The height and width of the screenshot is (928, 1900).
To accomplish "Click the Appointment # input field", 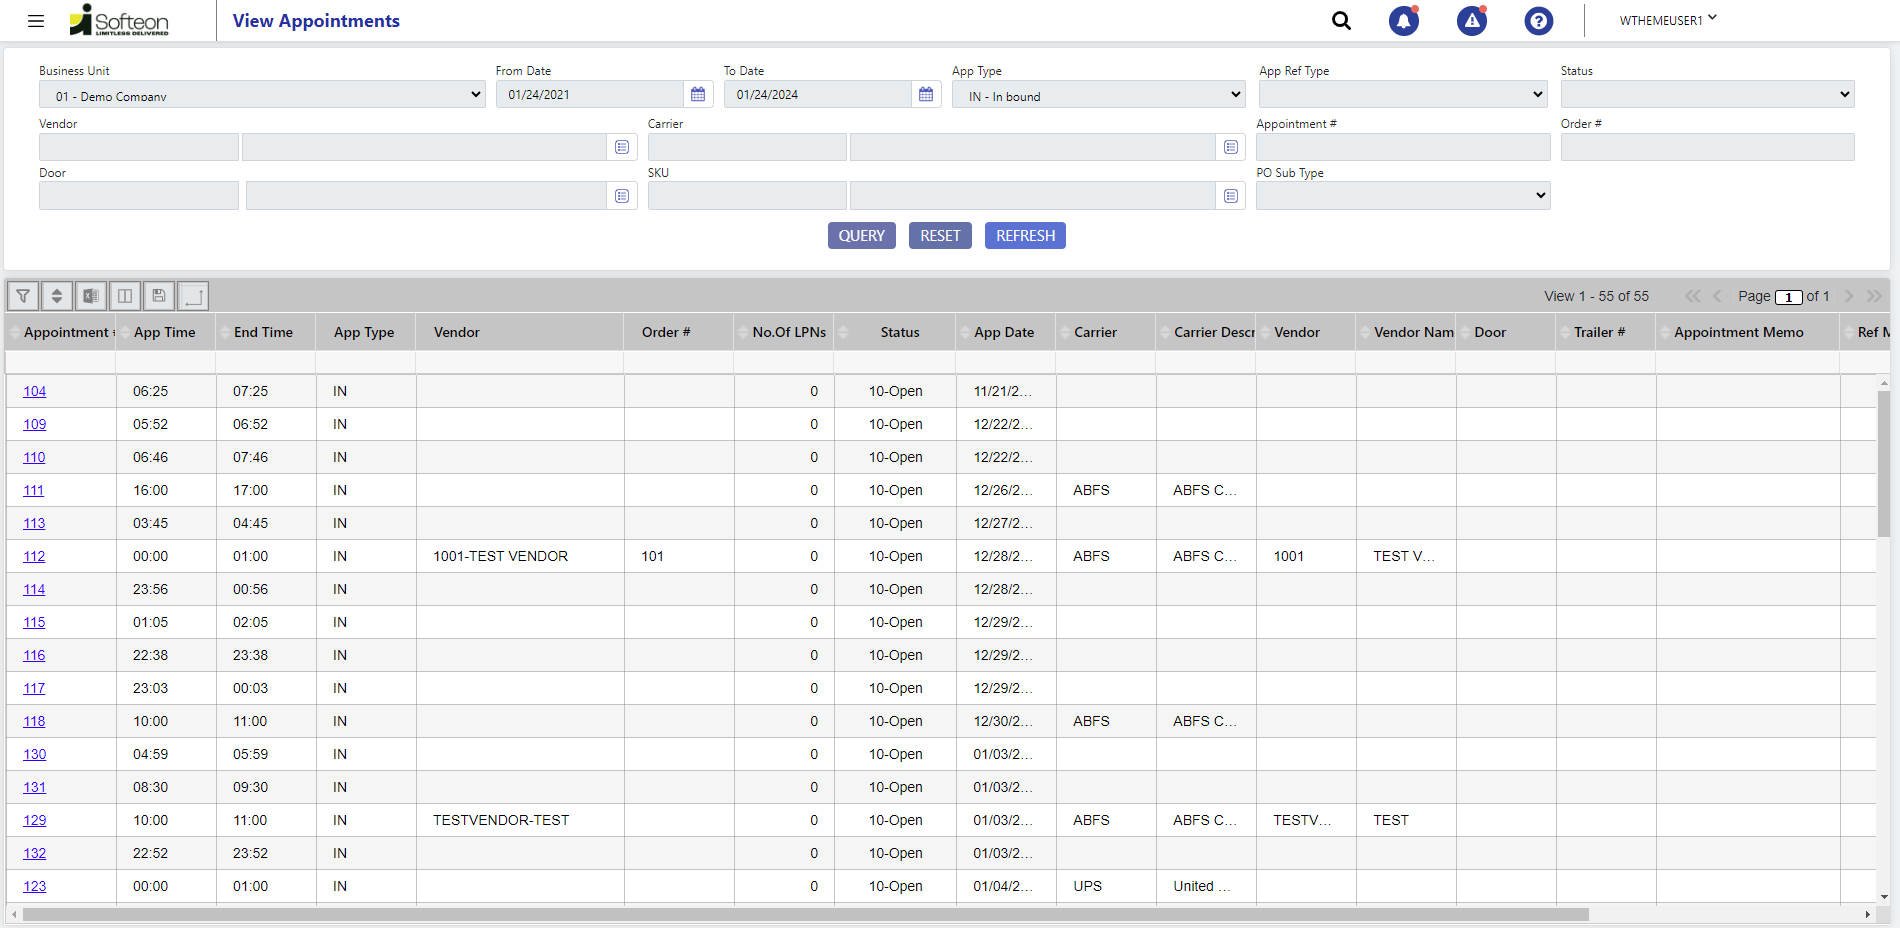I will point(1402,148).
